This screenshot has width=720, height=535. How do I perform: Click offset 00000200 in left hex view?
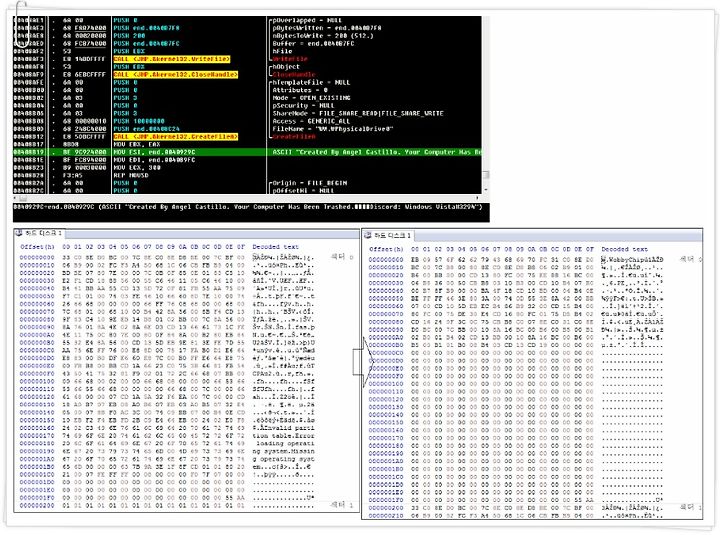37,506
